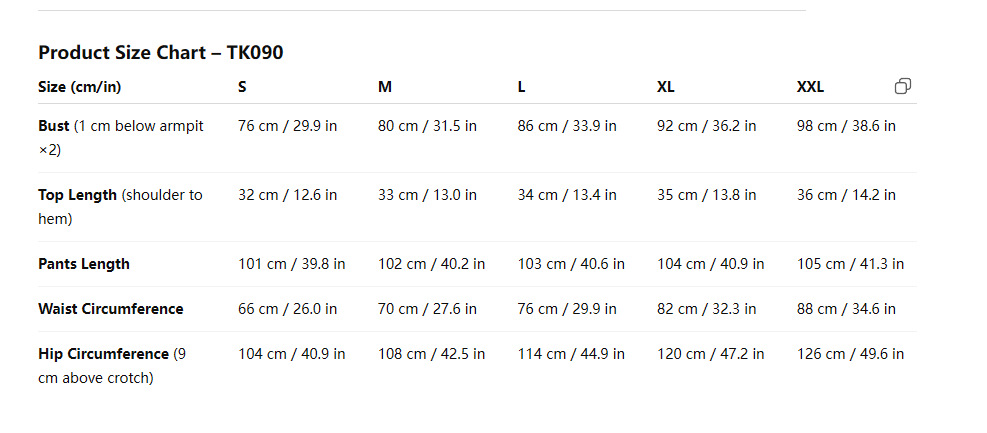Click the Size (cm/in) column header

pyautogui.click(x=80, y=87)
